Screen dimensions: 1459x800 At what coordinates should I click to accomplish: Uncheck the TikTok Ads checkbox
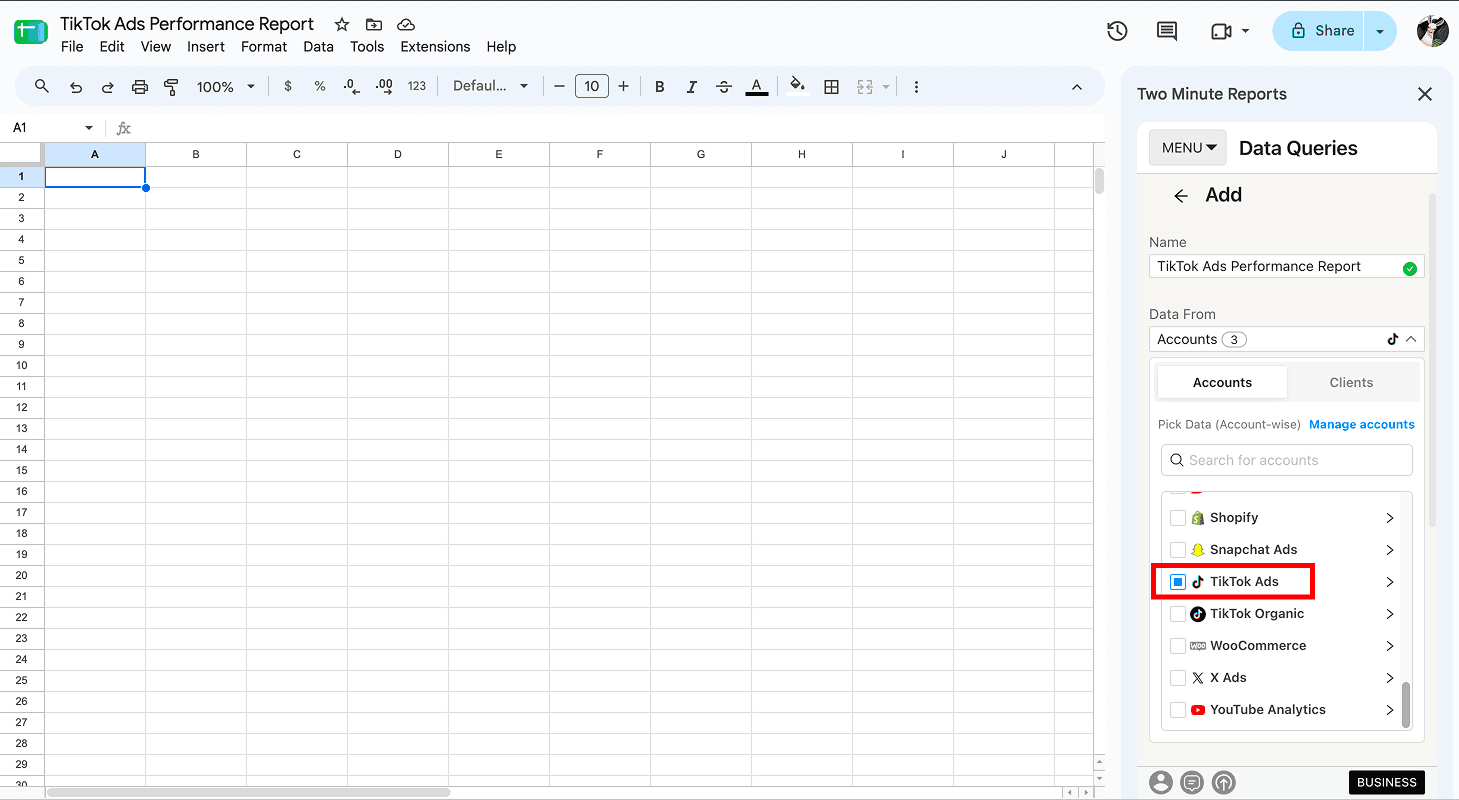click(x=1178, y=582)
